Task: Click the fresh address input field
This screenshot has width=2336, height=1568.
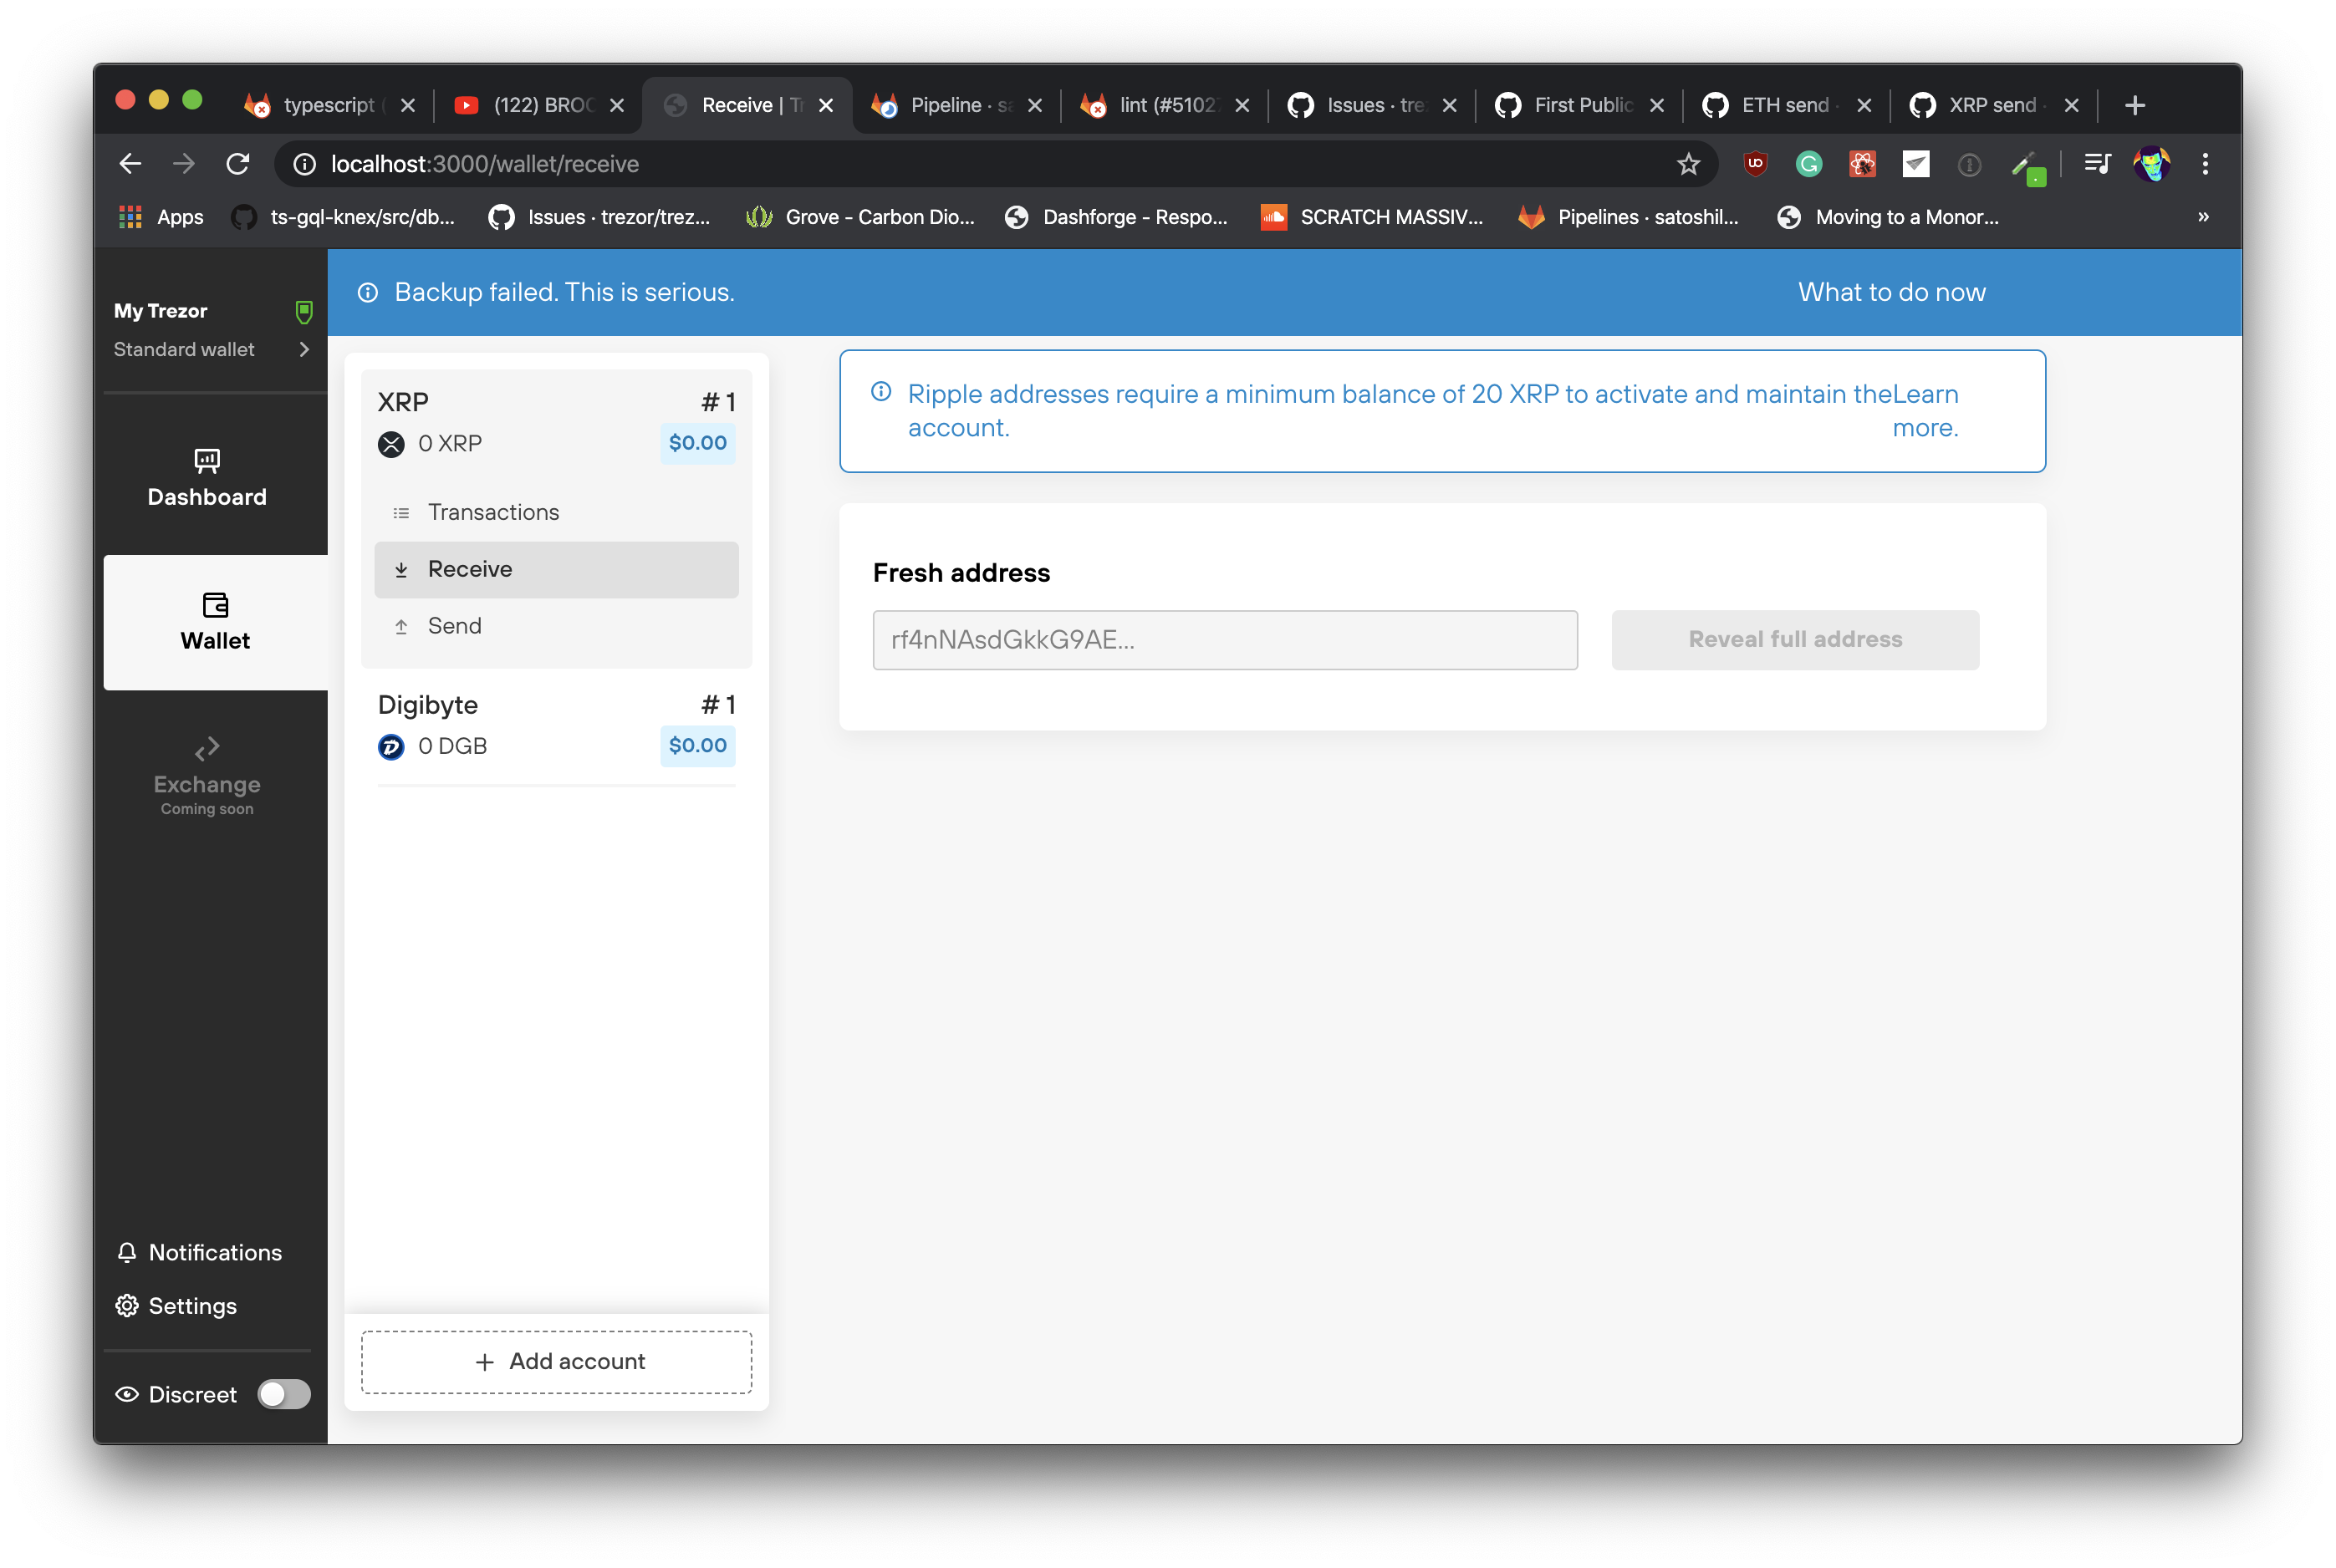Action: pyautogui.click(x=1225, y=640)
